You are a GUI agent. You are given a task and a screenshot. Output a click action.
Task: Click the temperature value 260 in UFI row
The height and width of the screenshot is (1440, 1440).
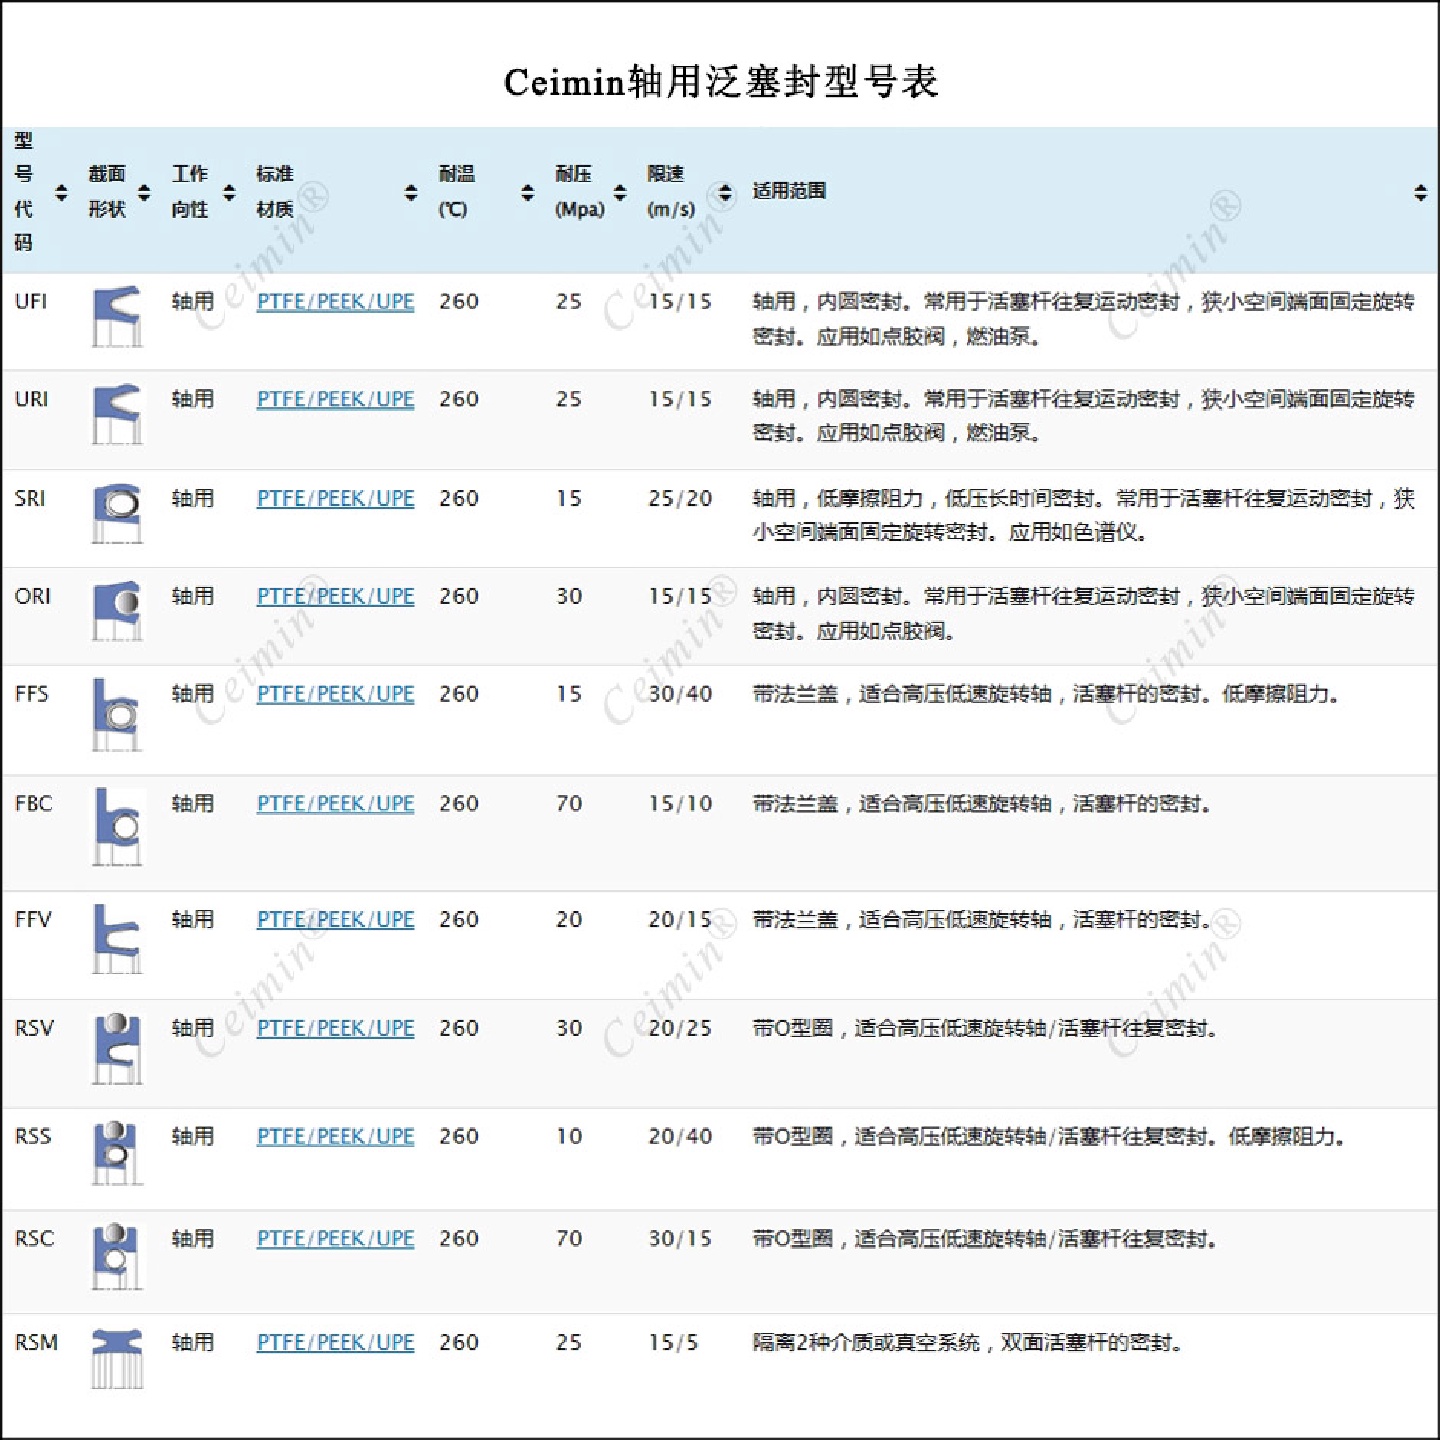click(x=459, y=301)
